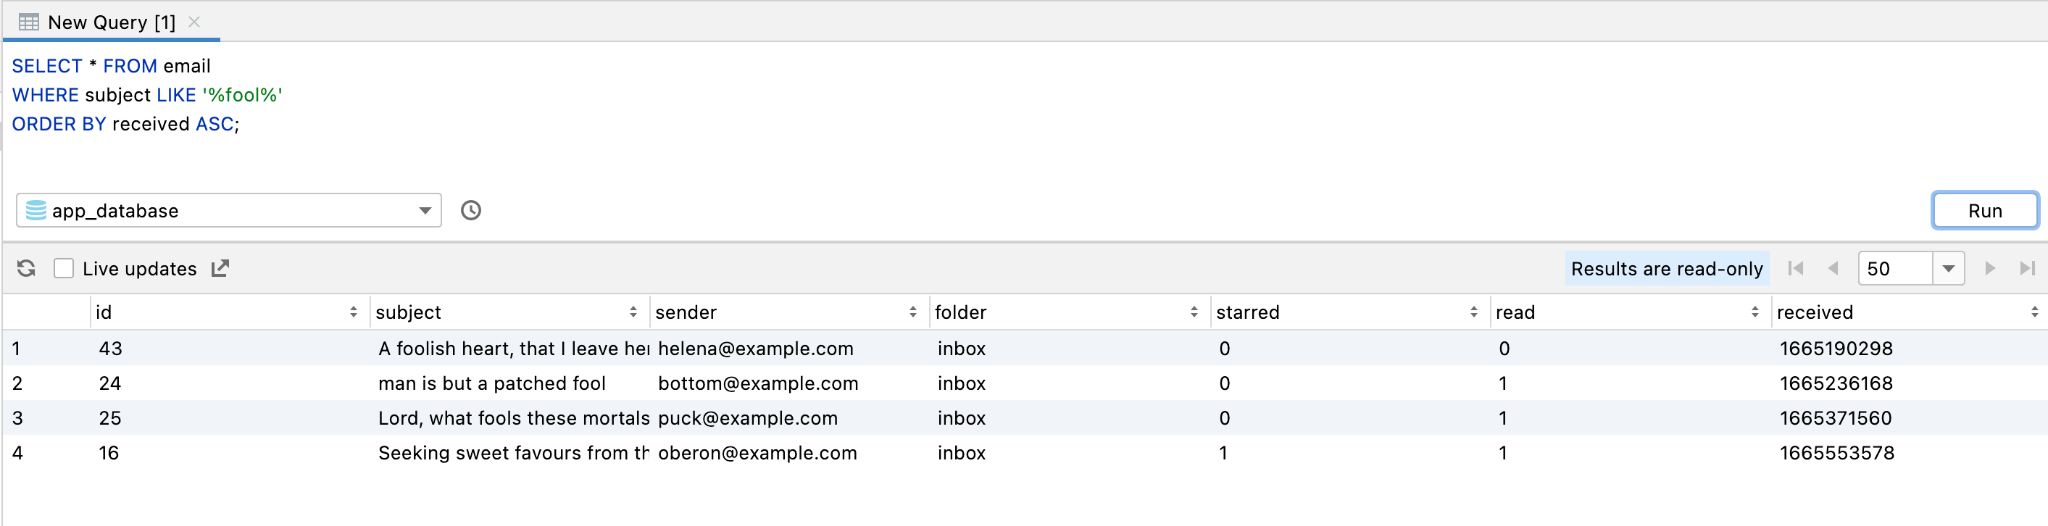This screenshot has height=526, width=2048.
Task: Select the New Query [1] tab
Action: click(x=111, y=22)
